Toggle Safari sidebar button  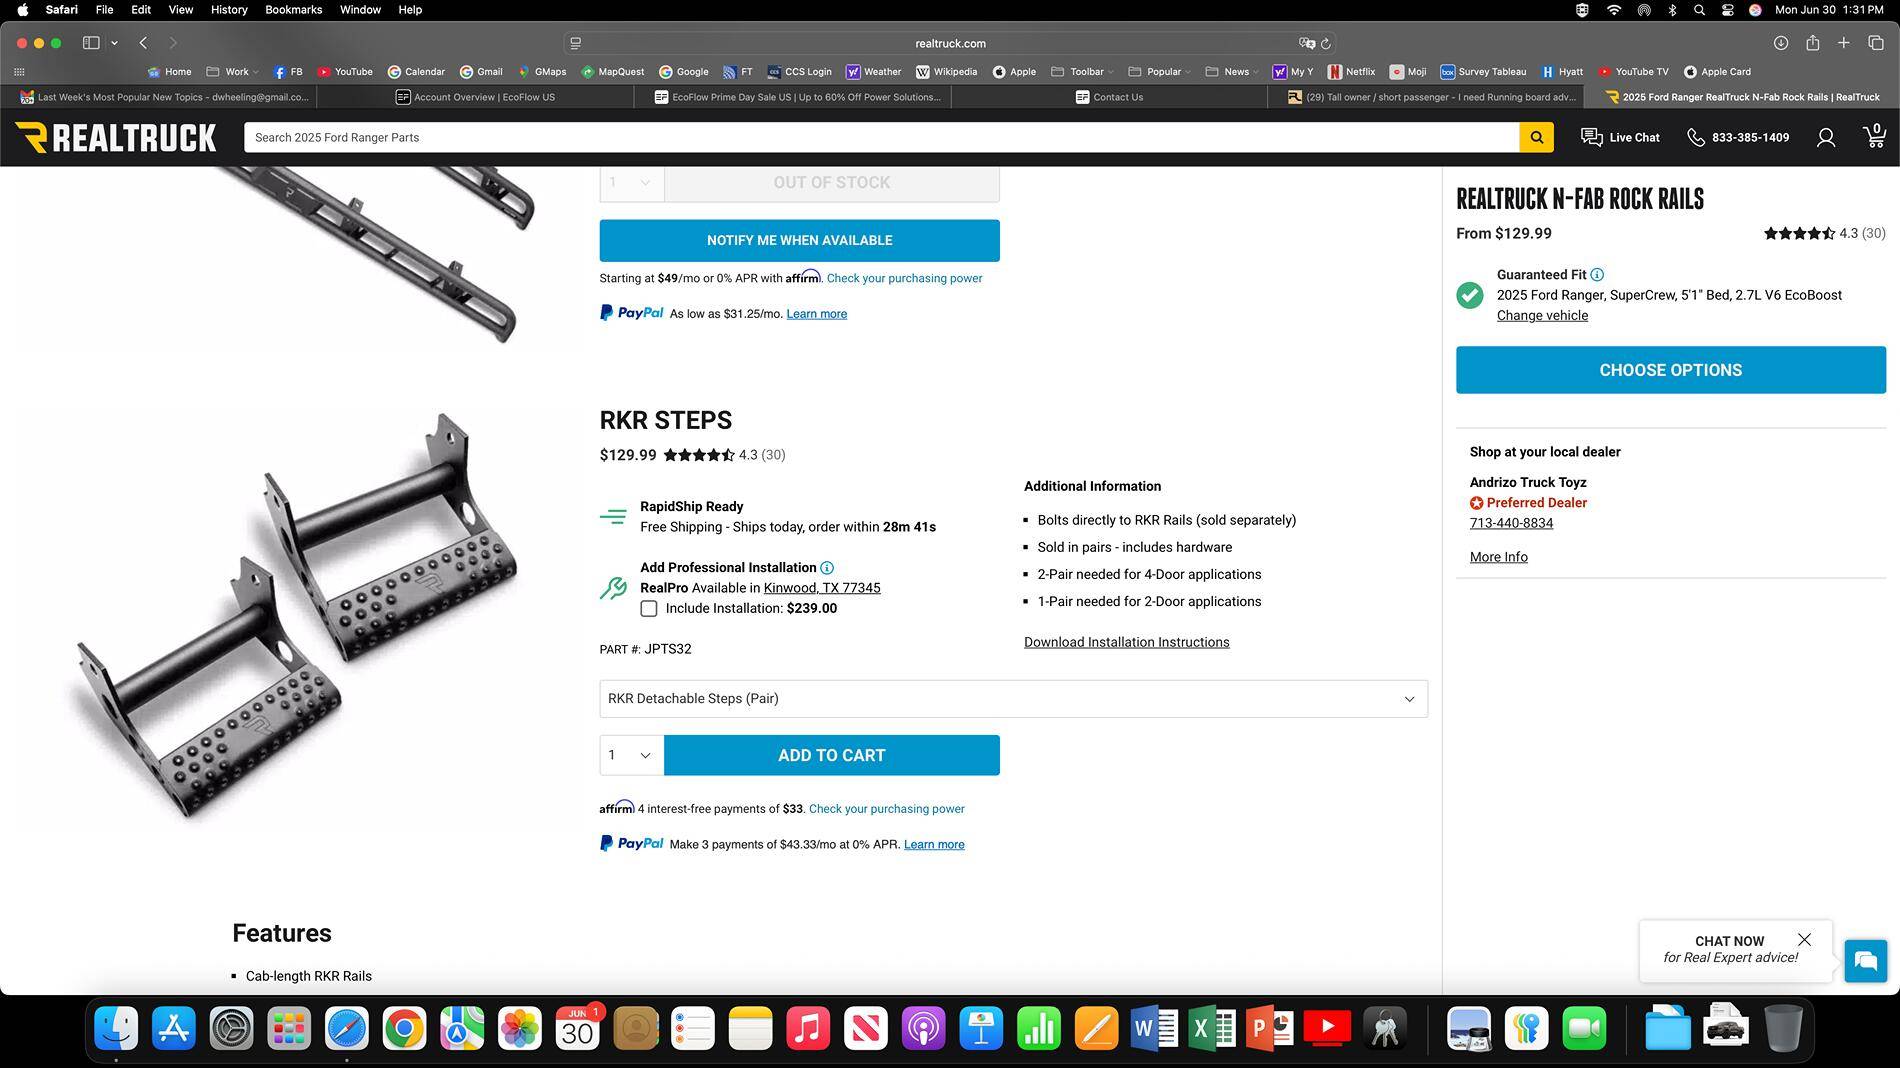point(91,43)
